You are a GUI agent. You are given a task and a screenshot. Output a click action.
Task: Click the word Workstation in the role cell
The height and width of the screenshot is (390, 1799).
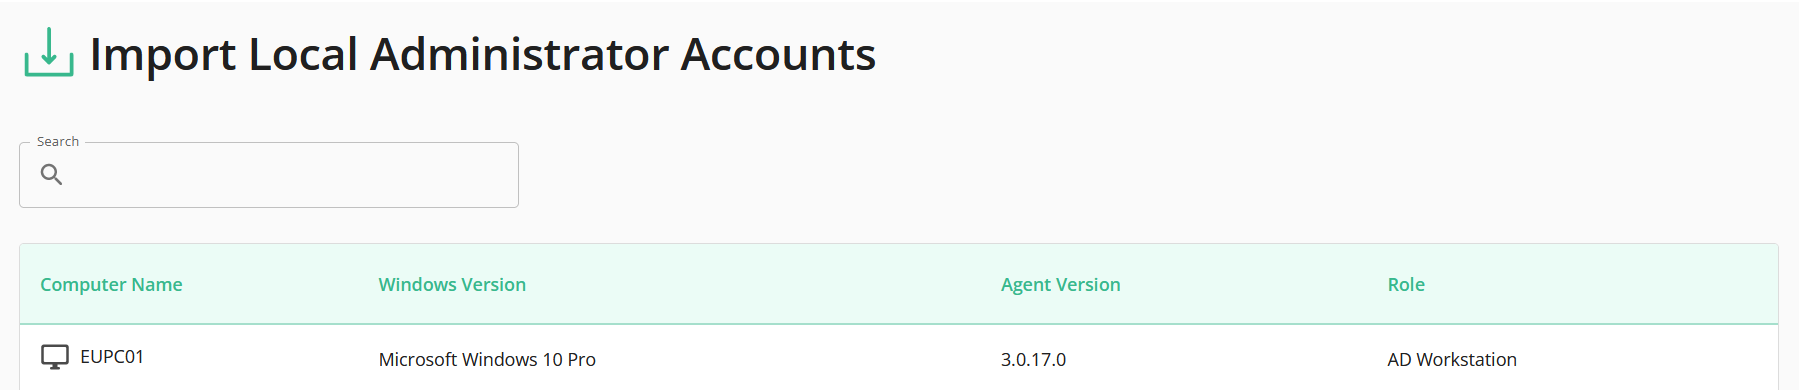point(1467,359)
